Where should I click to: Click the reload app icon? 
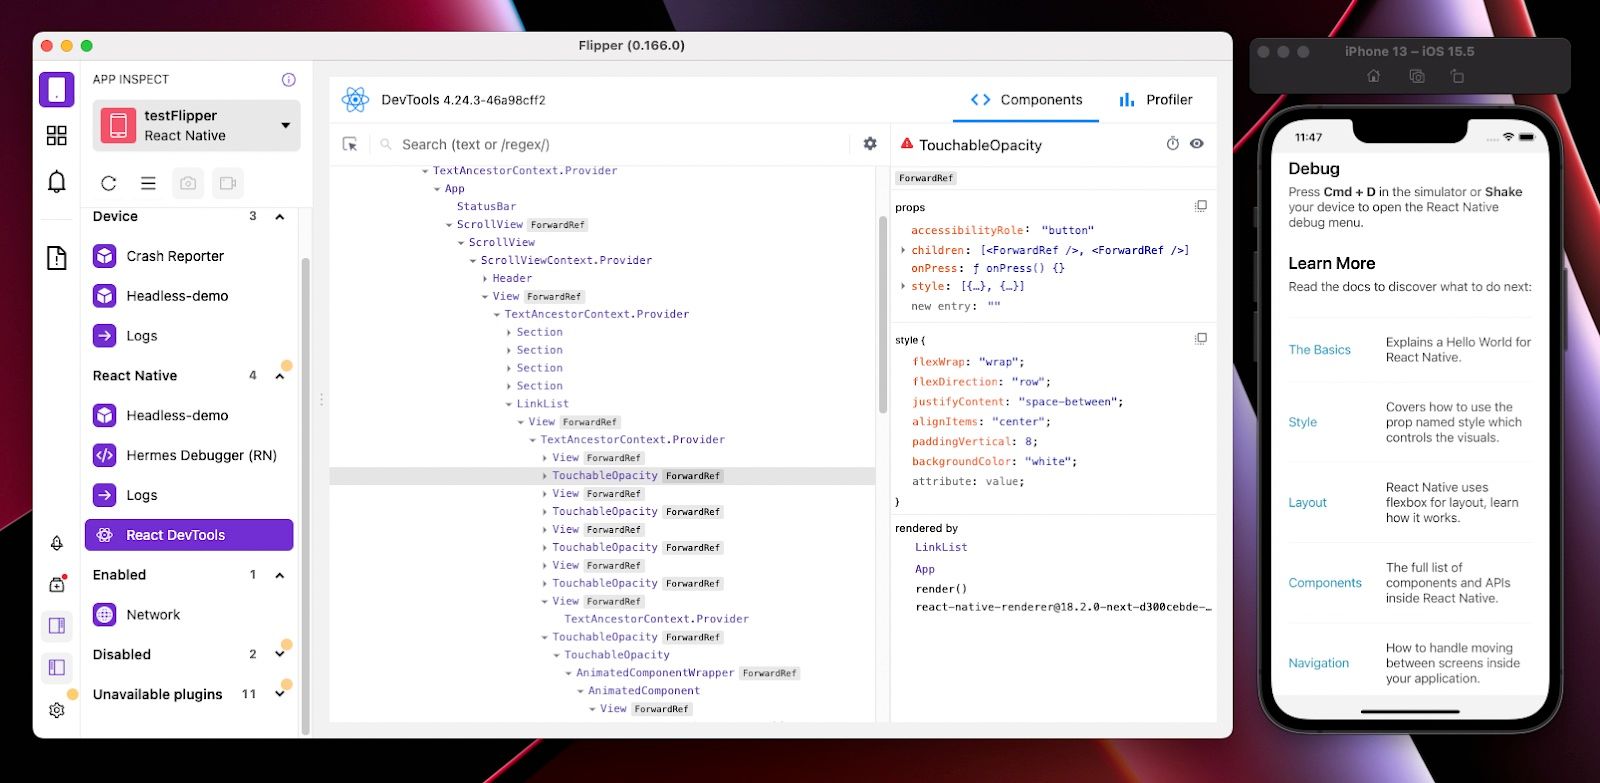pyautogui.click(x=109, y=183)
